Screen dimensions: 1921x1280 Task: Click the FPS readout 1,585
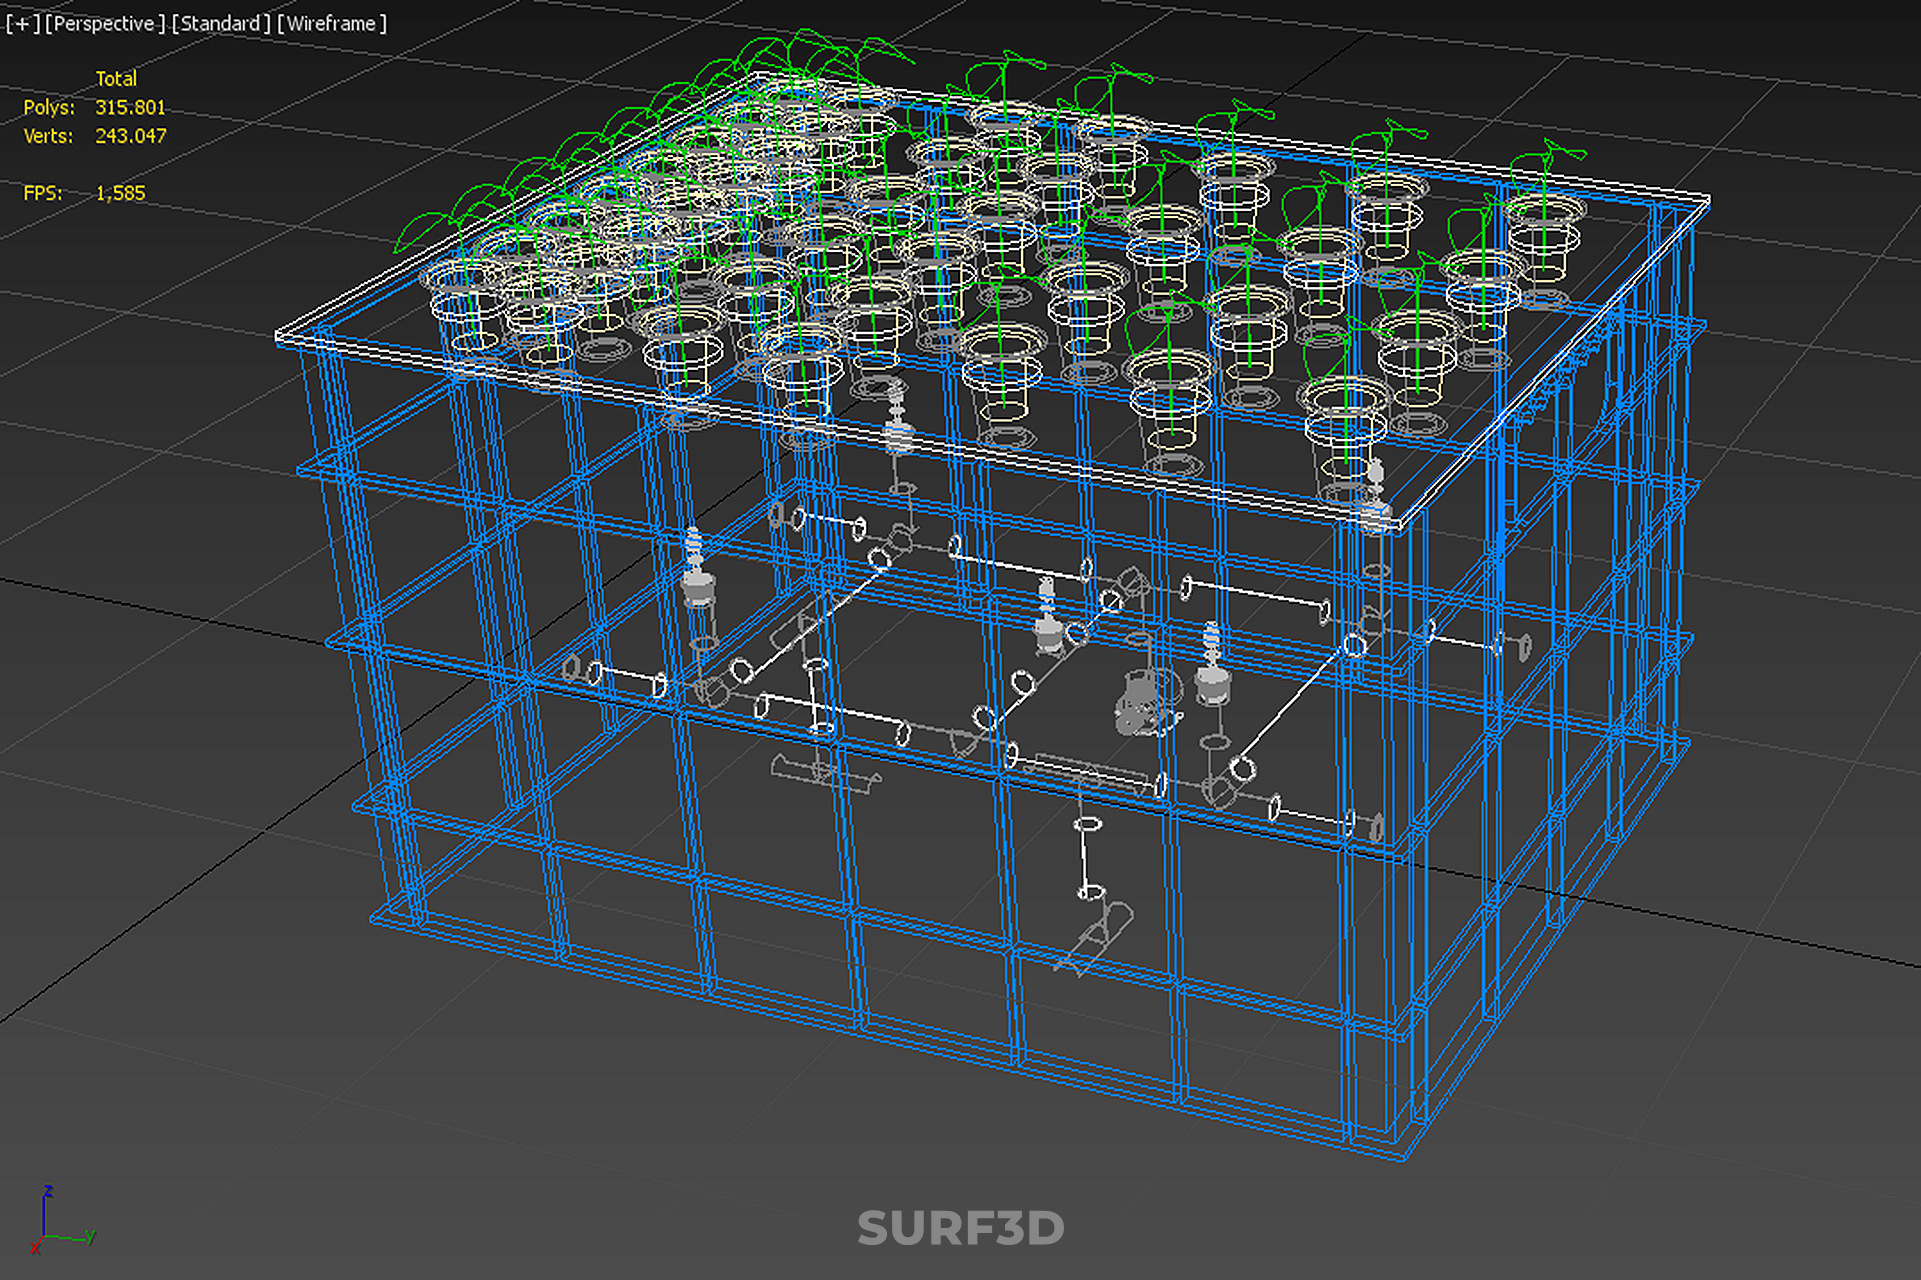pyautogui.click(x=120, y=193)
